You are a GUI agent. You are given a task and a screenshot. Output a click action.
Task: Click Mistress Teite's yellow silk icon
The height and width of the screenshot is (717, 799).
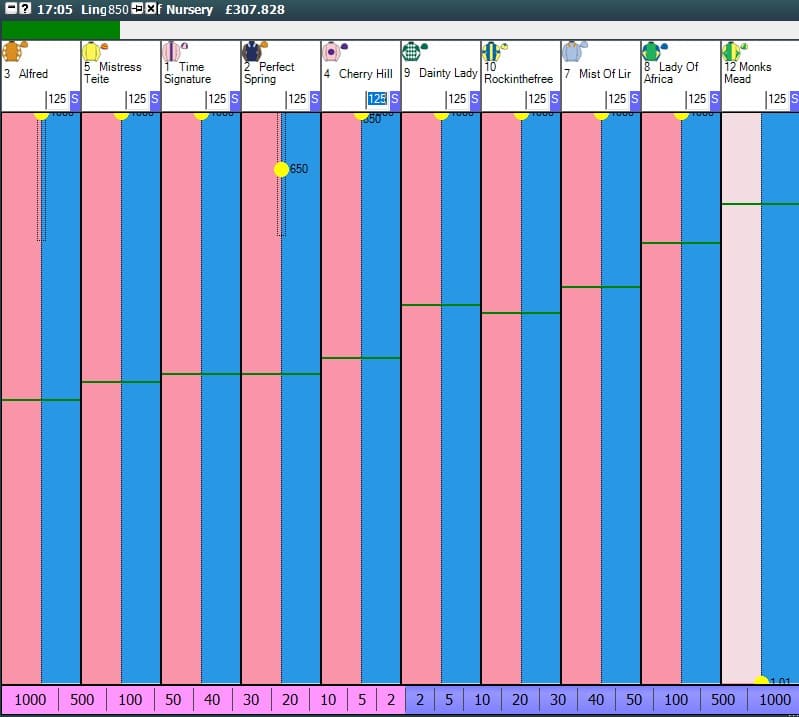coord(95,51)
